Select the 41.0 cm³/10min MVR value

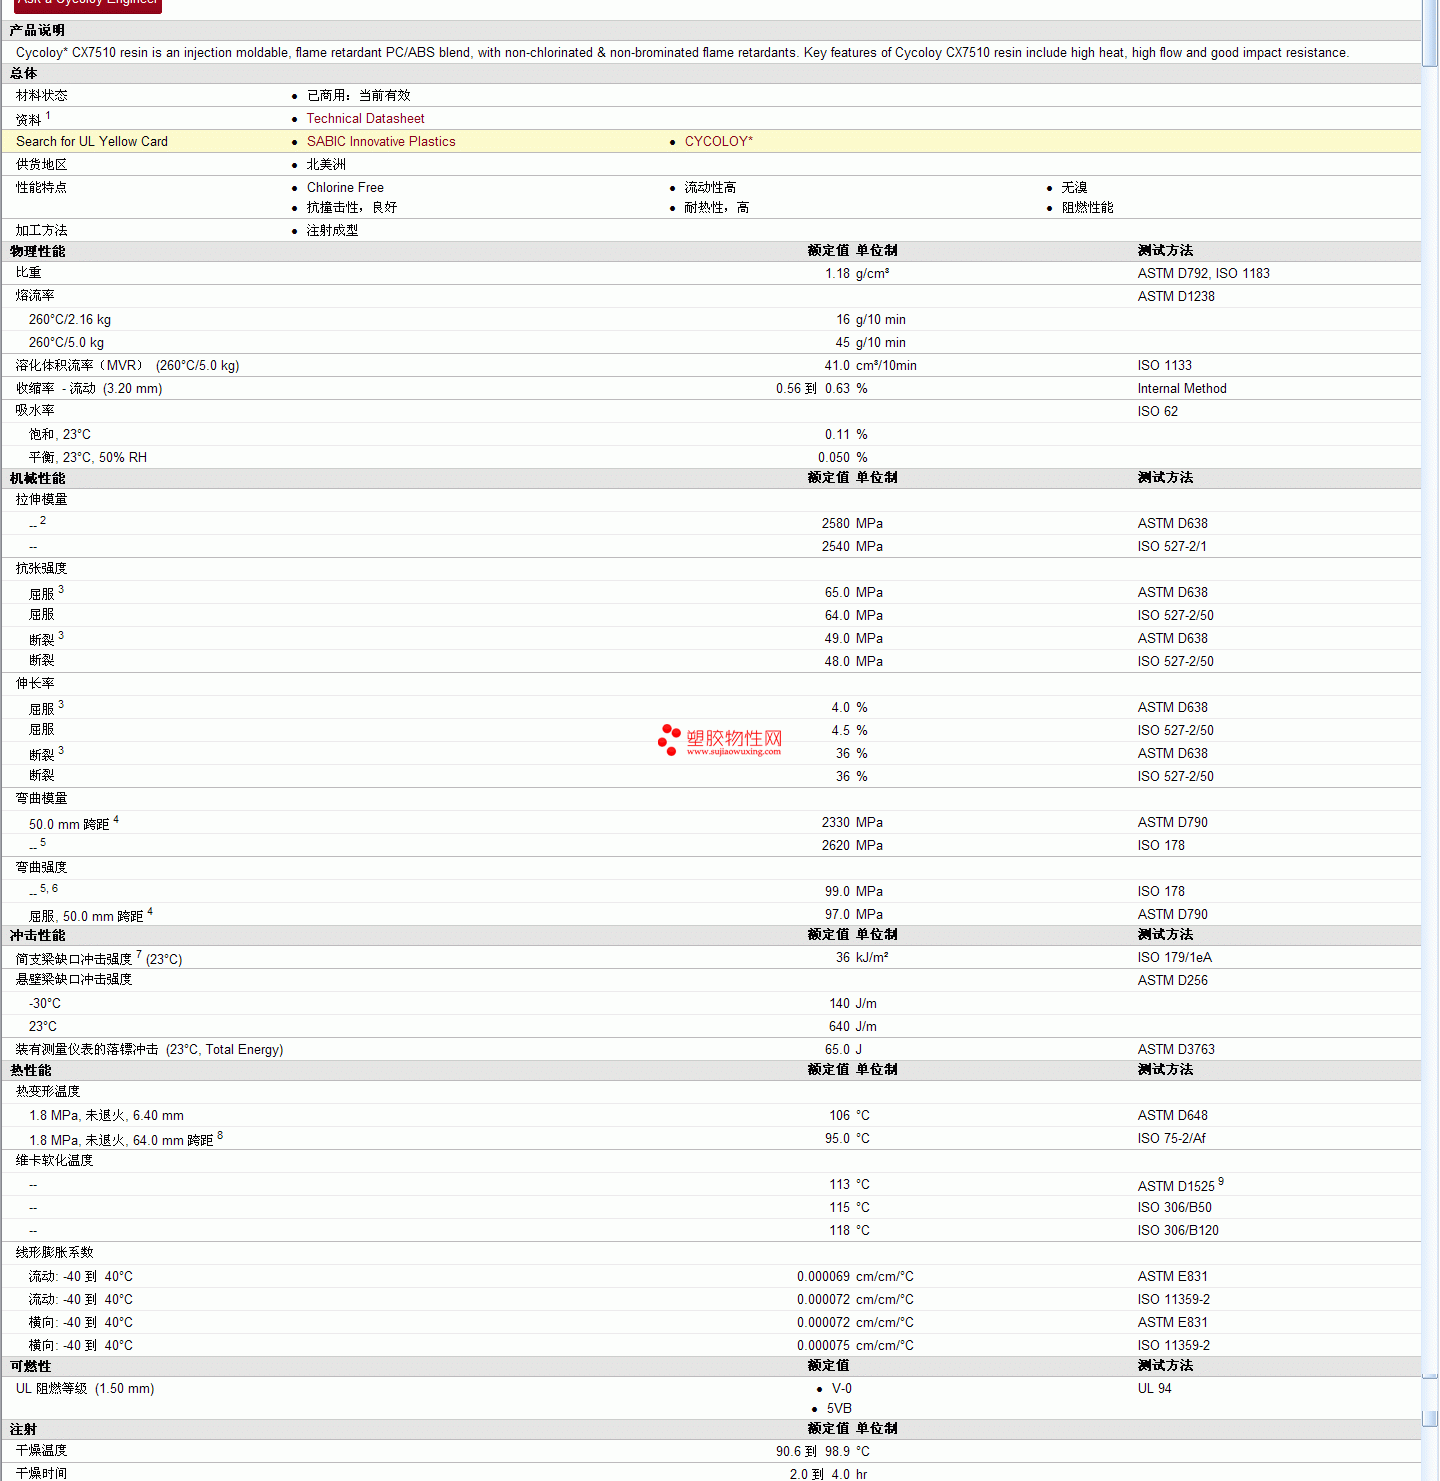click(871, 365)
